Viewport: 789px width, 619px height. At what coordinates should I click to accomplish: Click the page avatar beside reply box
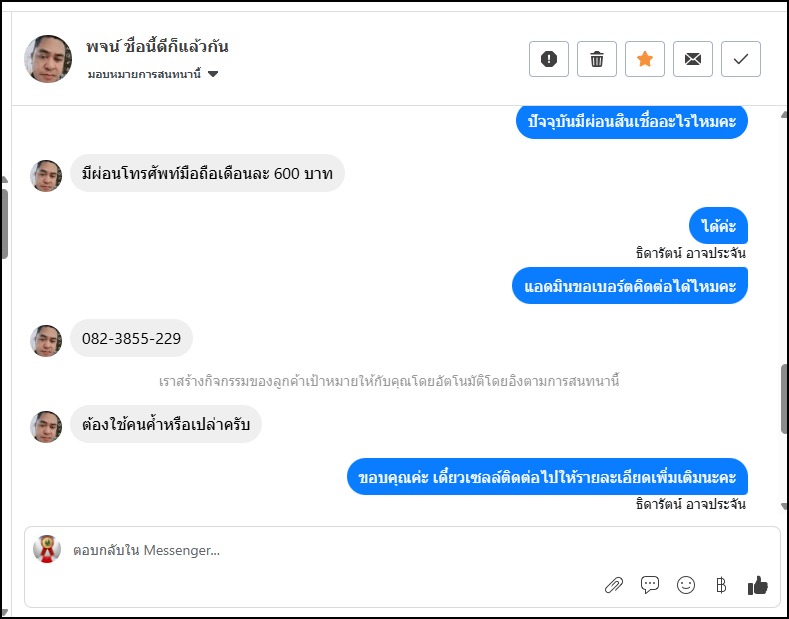click(x=47, y=549)
